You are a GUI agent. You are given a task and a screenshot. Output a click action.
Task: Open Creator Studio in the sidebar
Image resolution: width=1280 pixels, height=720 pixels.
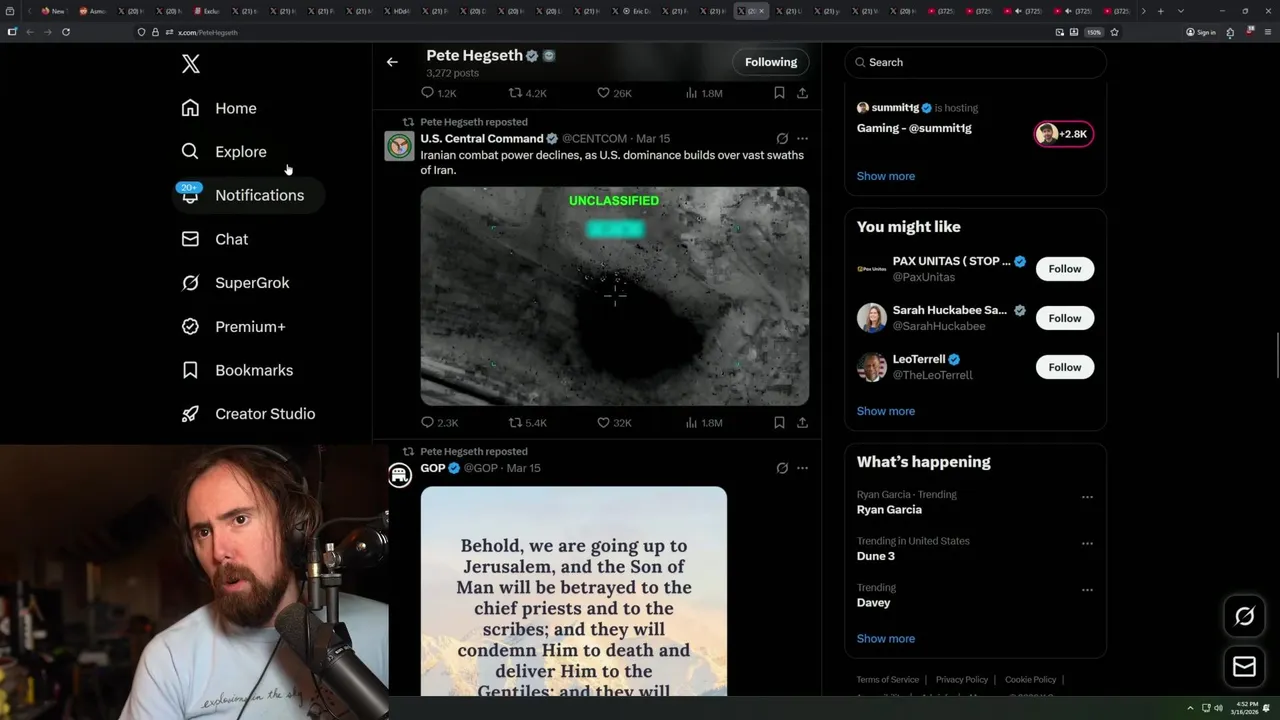[249, 414]
